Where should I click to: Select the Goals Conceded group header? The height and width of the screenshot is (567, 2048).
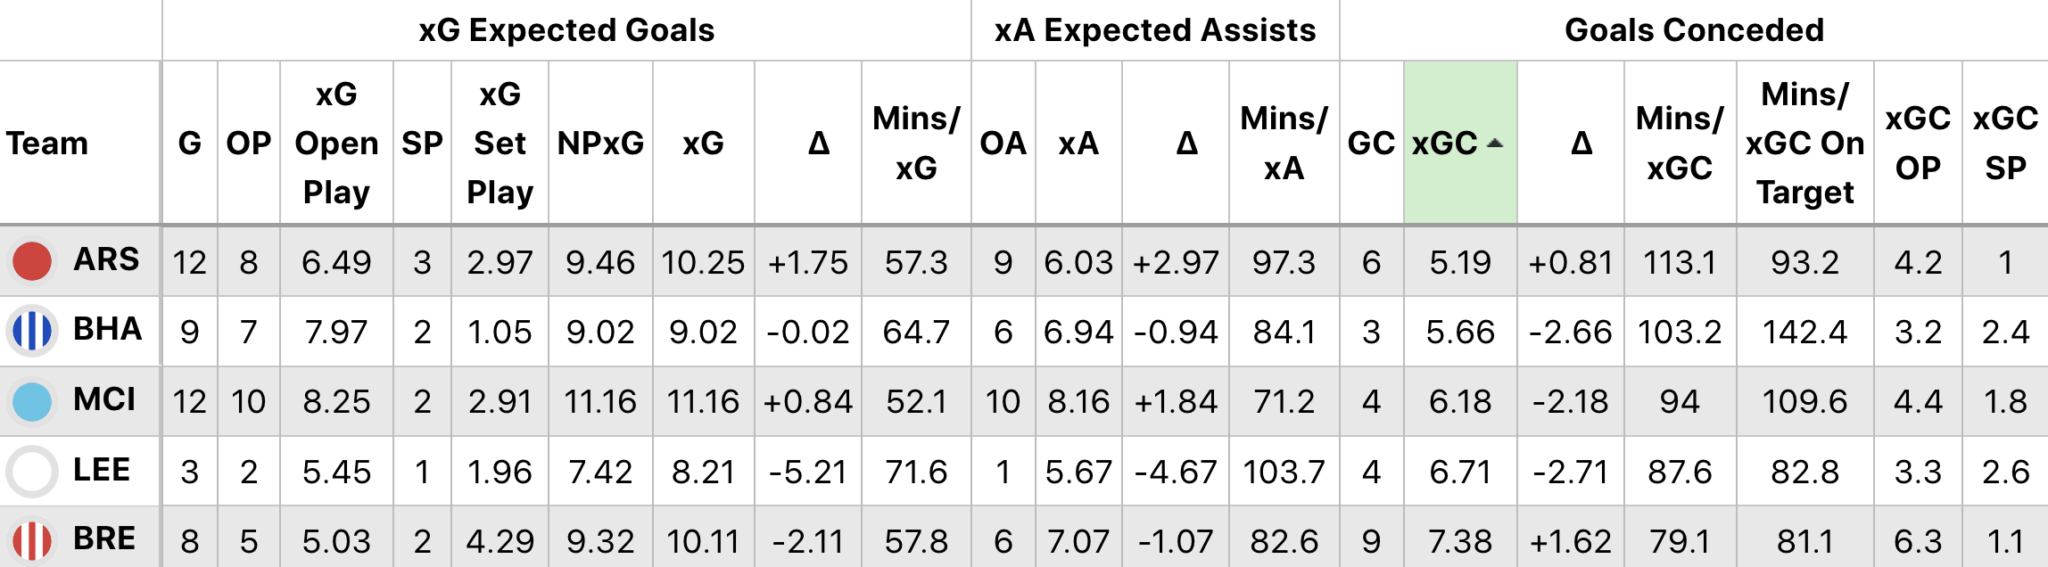[x=1694, y=30]
